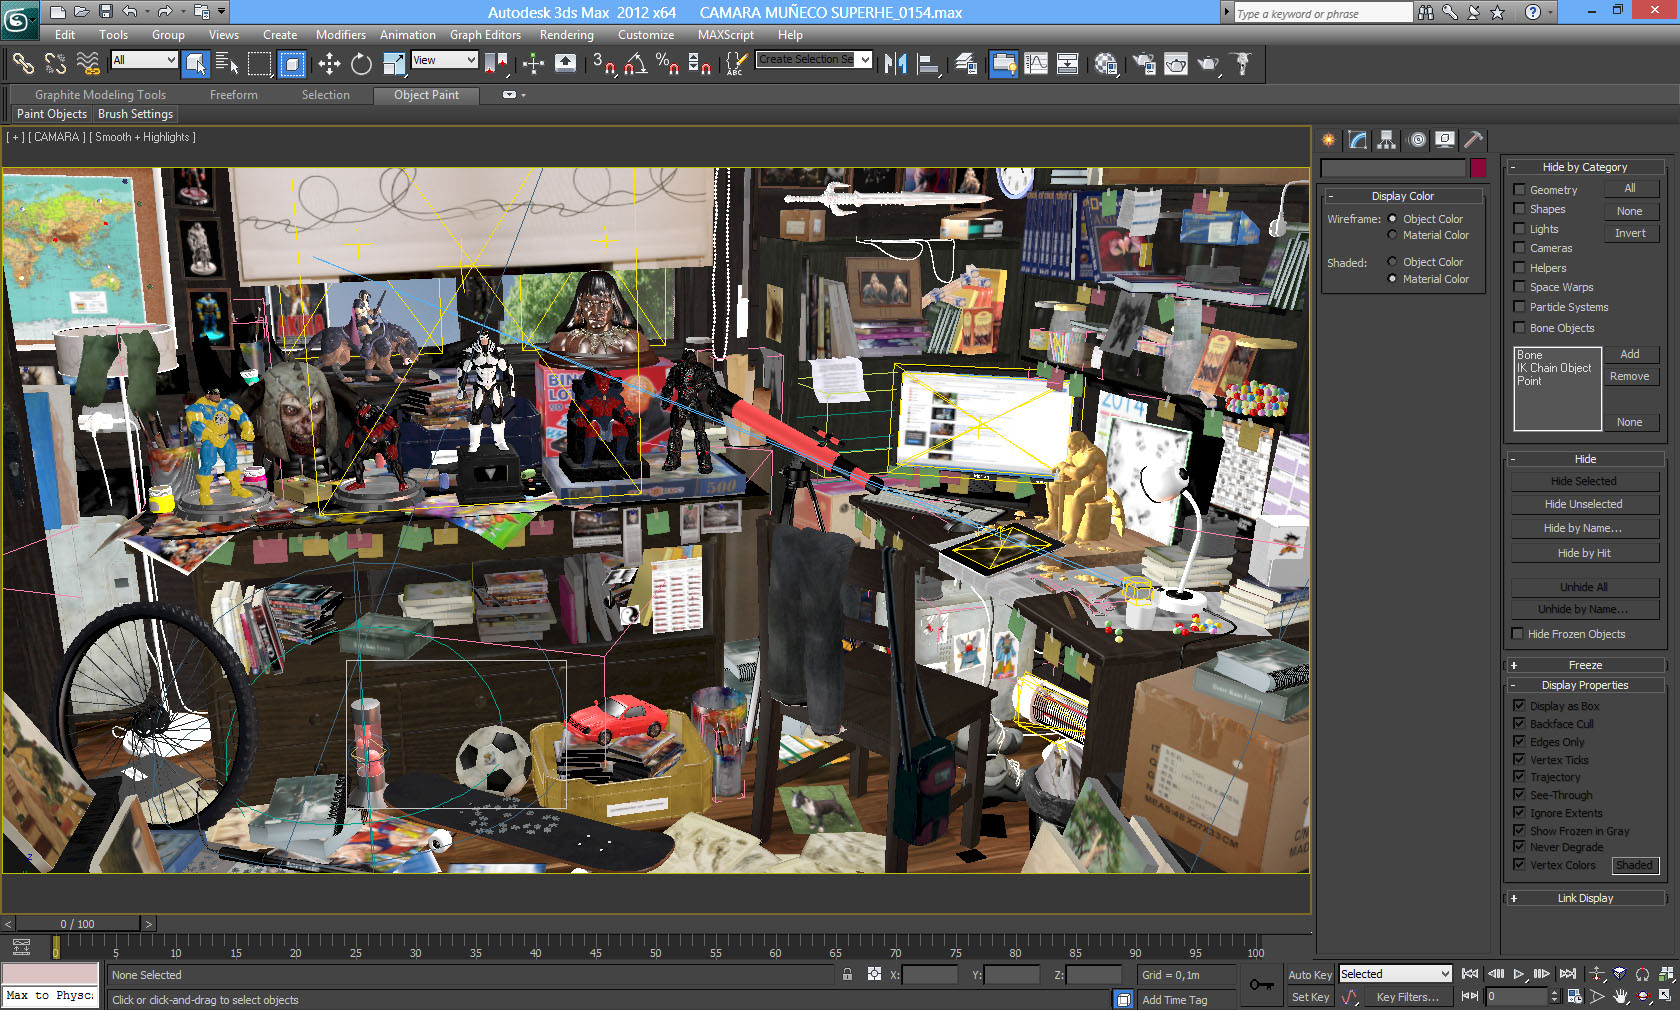Click the Hide Selected button

(x=1584, y=481)
